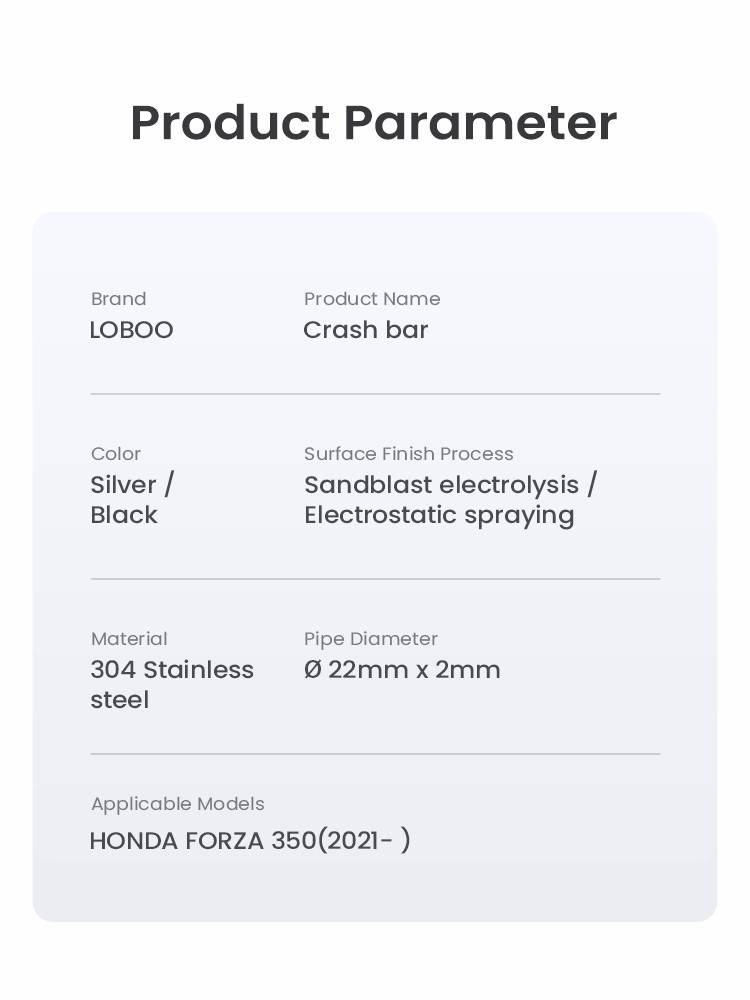Select the "Pipe Diameter" label
750x1000 pixels.
tap(370, 639)
